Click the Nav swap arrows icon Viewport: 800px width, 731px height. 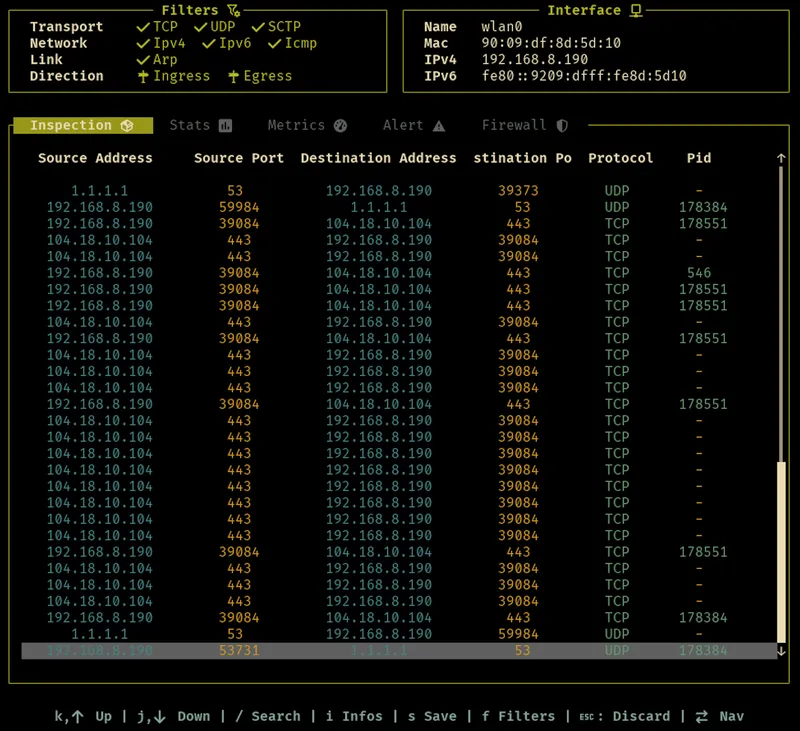point(702,716)
